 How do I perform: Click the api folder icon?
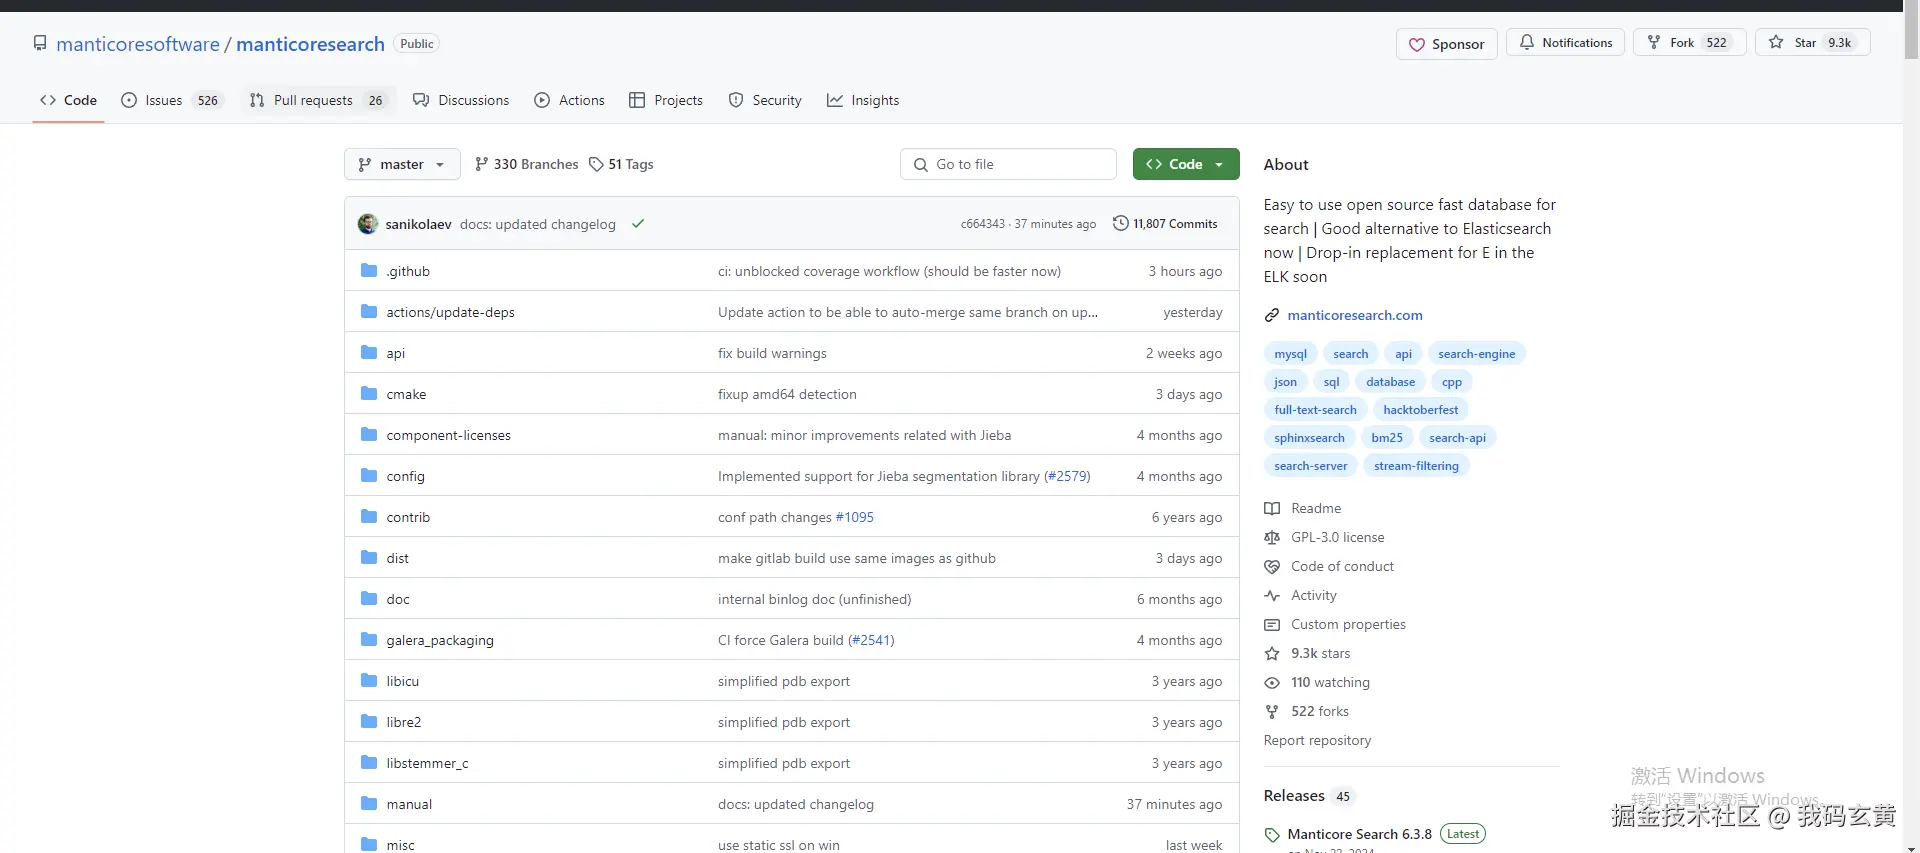369,352
